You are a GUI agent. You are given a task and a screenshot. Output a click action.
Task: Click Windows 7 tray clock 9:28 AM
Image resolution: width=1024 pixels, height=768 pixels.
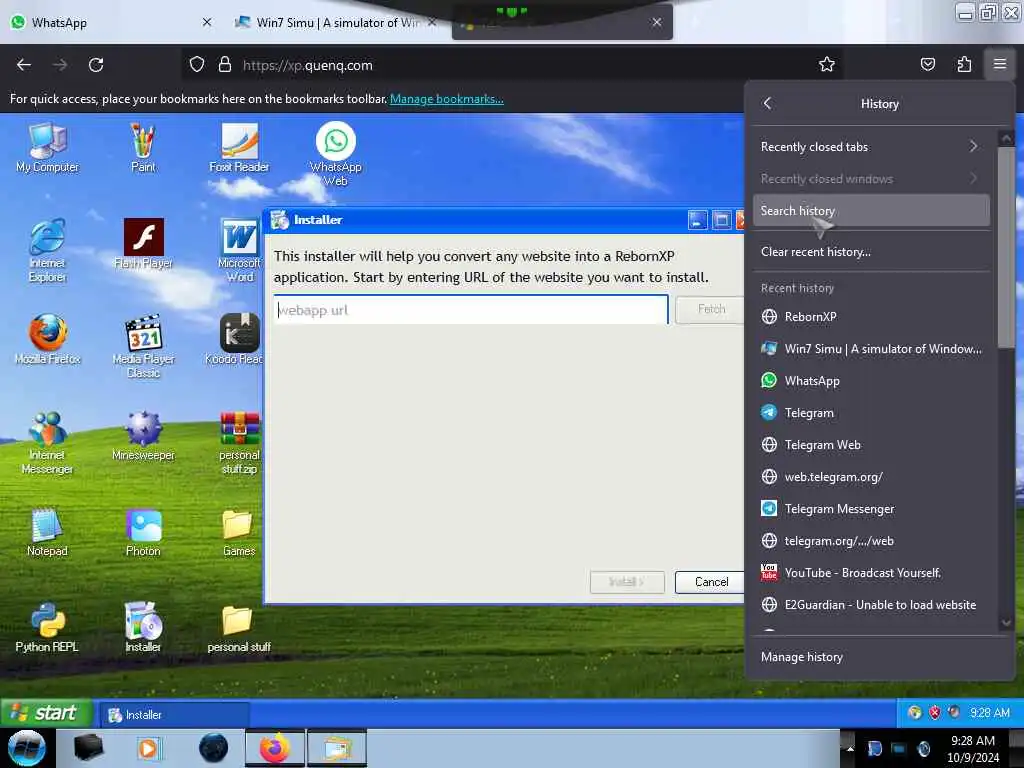point(972,748)
